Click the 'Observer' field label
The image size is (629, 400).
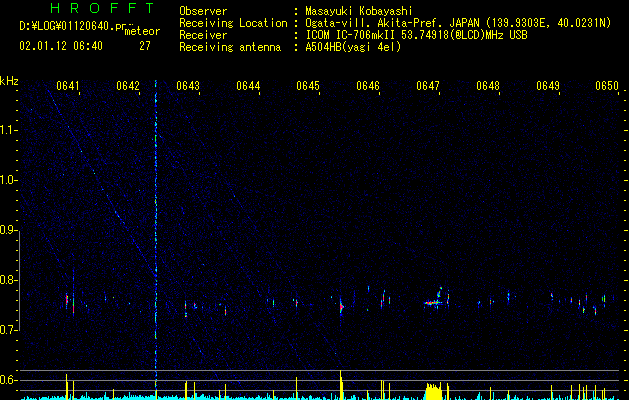point(203,11)
